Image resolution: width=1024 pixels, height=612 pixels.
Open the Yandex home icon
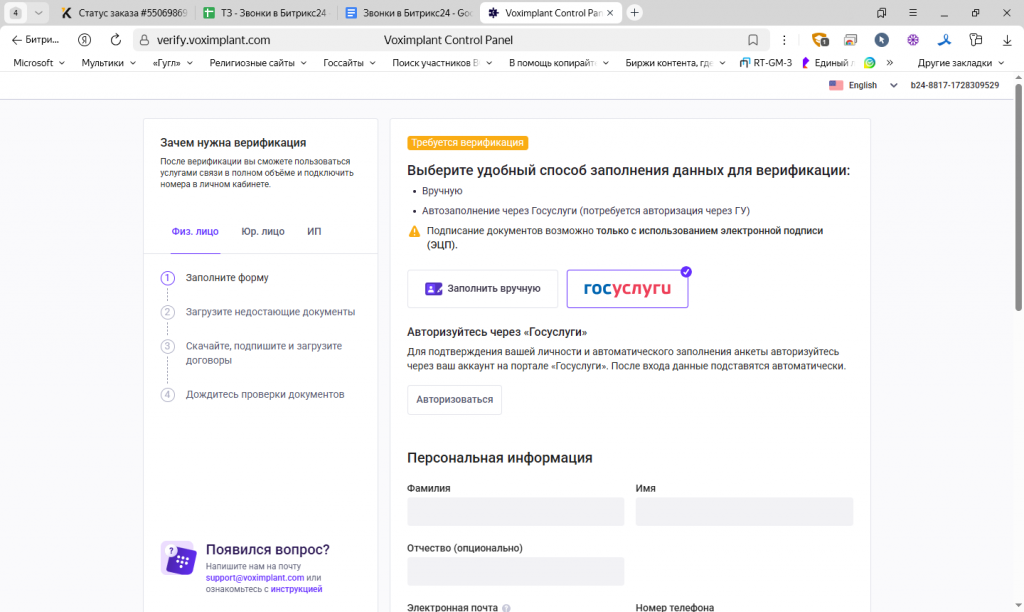pos(84,40)
